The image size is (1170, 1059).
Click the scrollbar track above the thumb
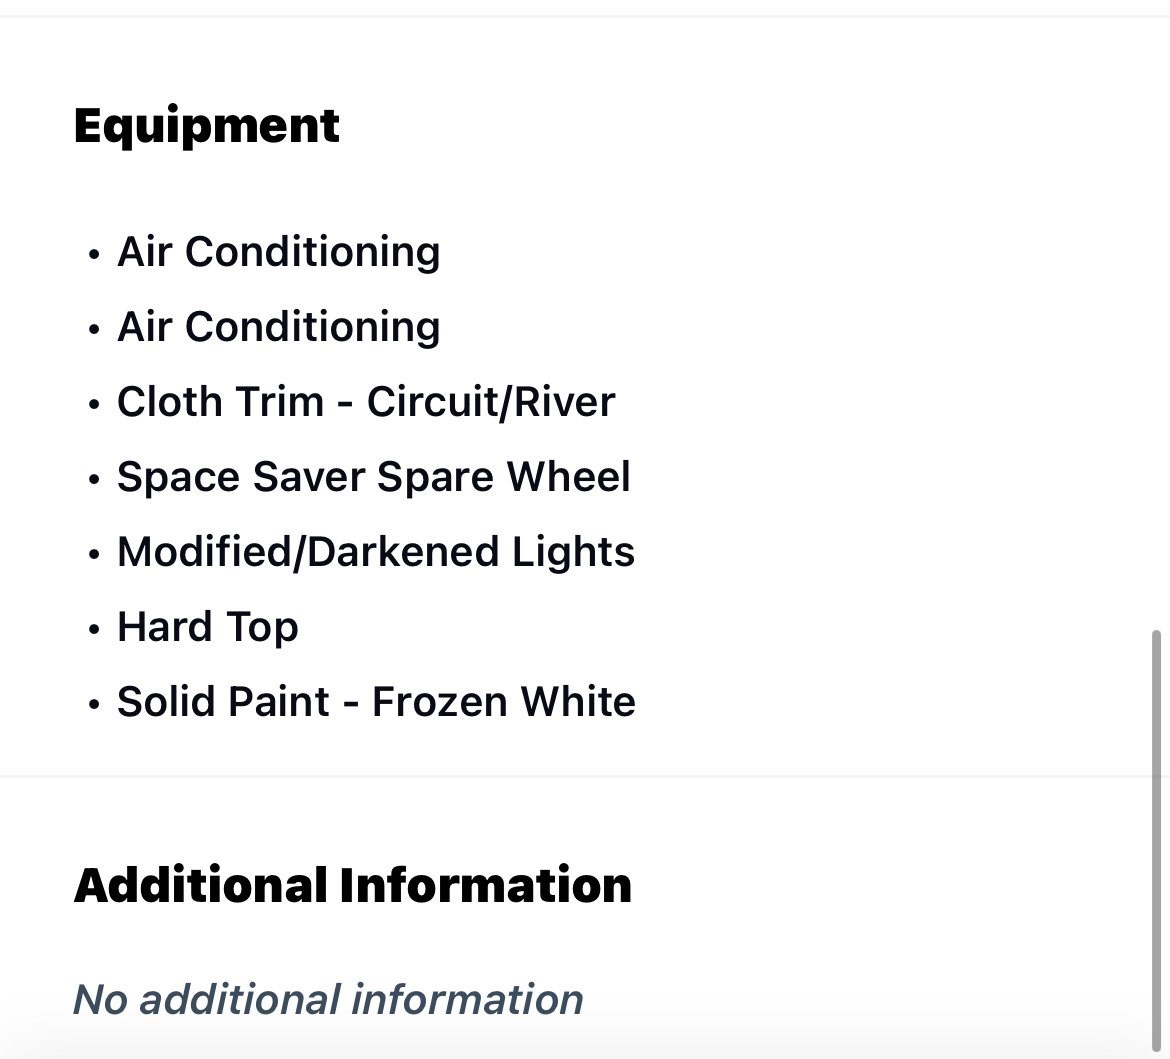pyautogui.click(x=1157, y=321)
